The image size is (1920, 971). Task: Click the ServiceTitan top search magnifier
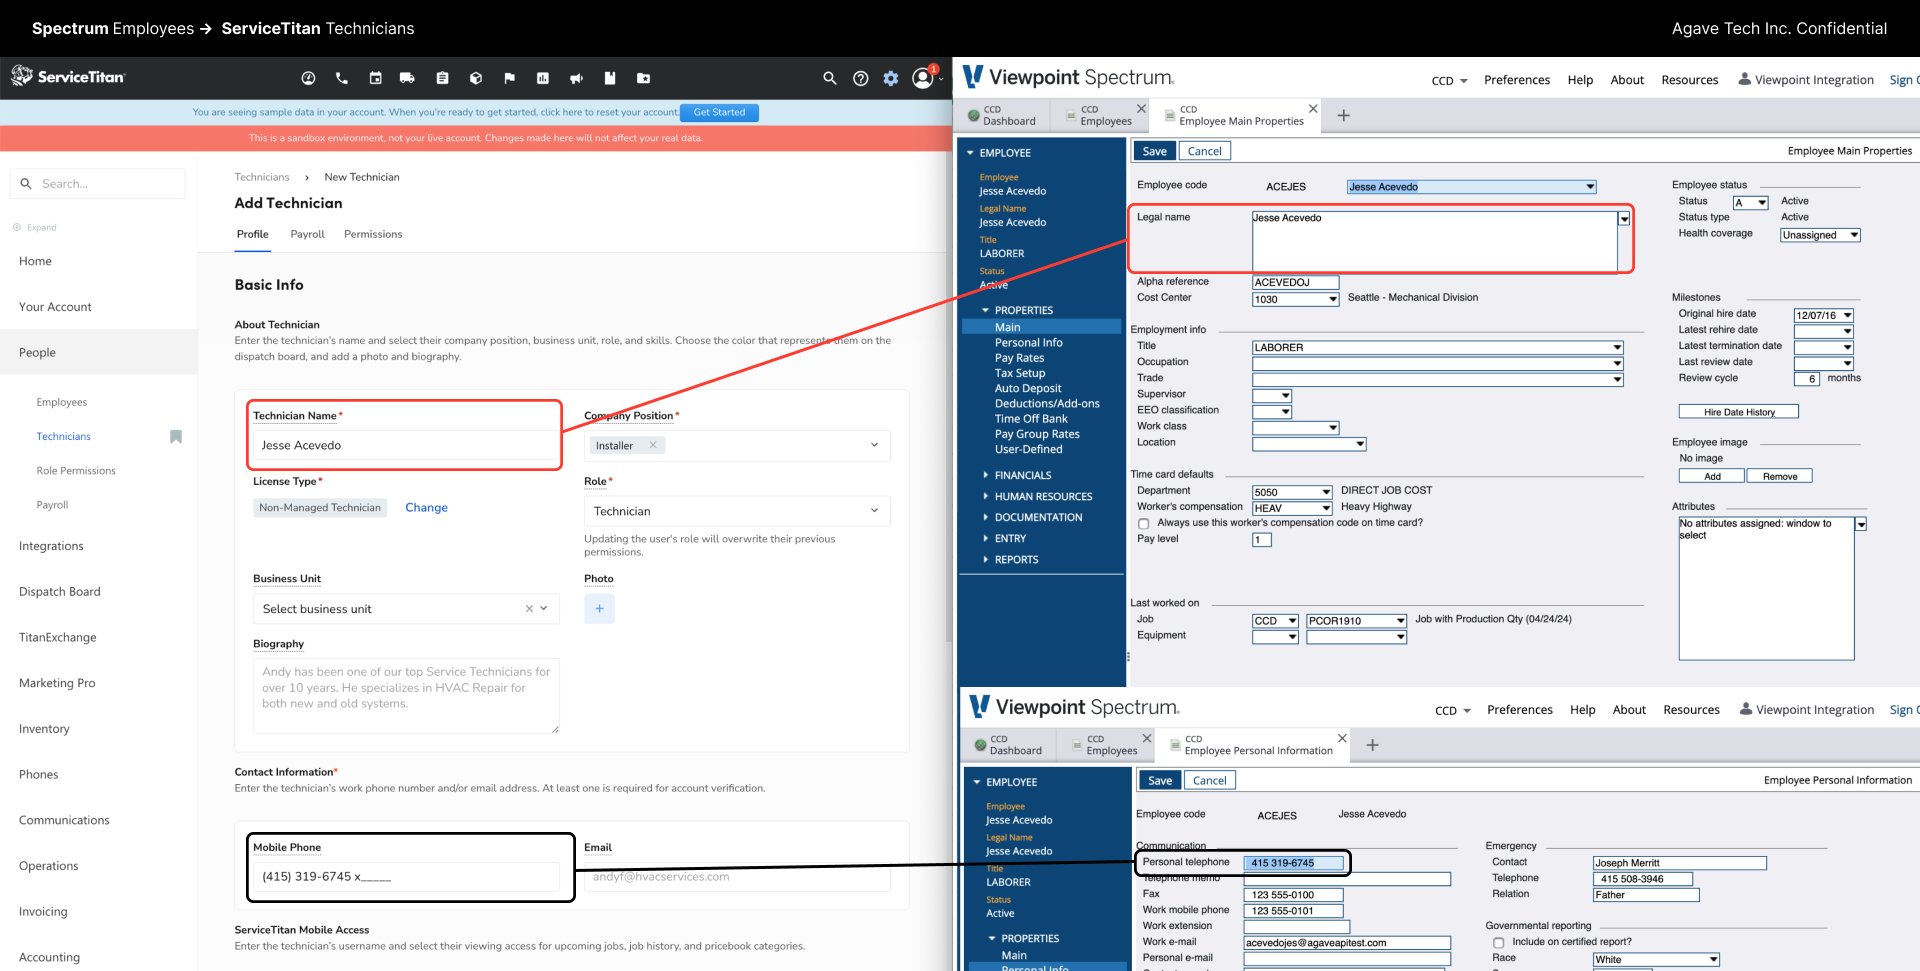829,78
